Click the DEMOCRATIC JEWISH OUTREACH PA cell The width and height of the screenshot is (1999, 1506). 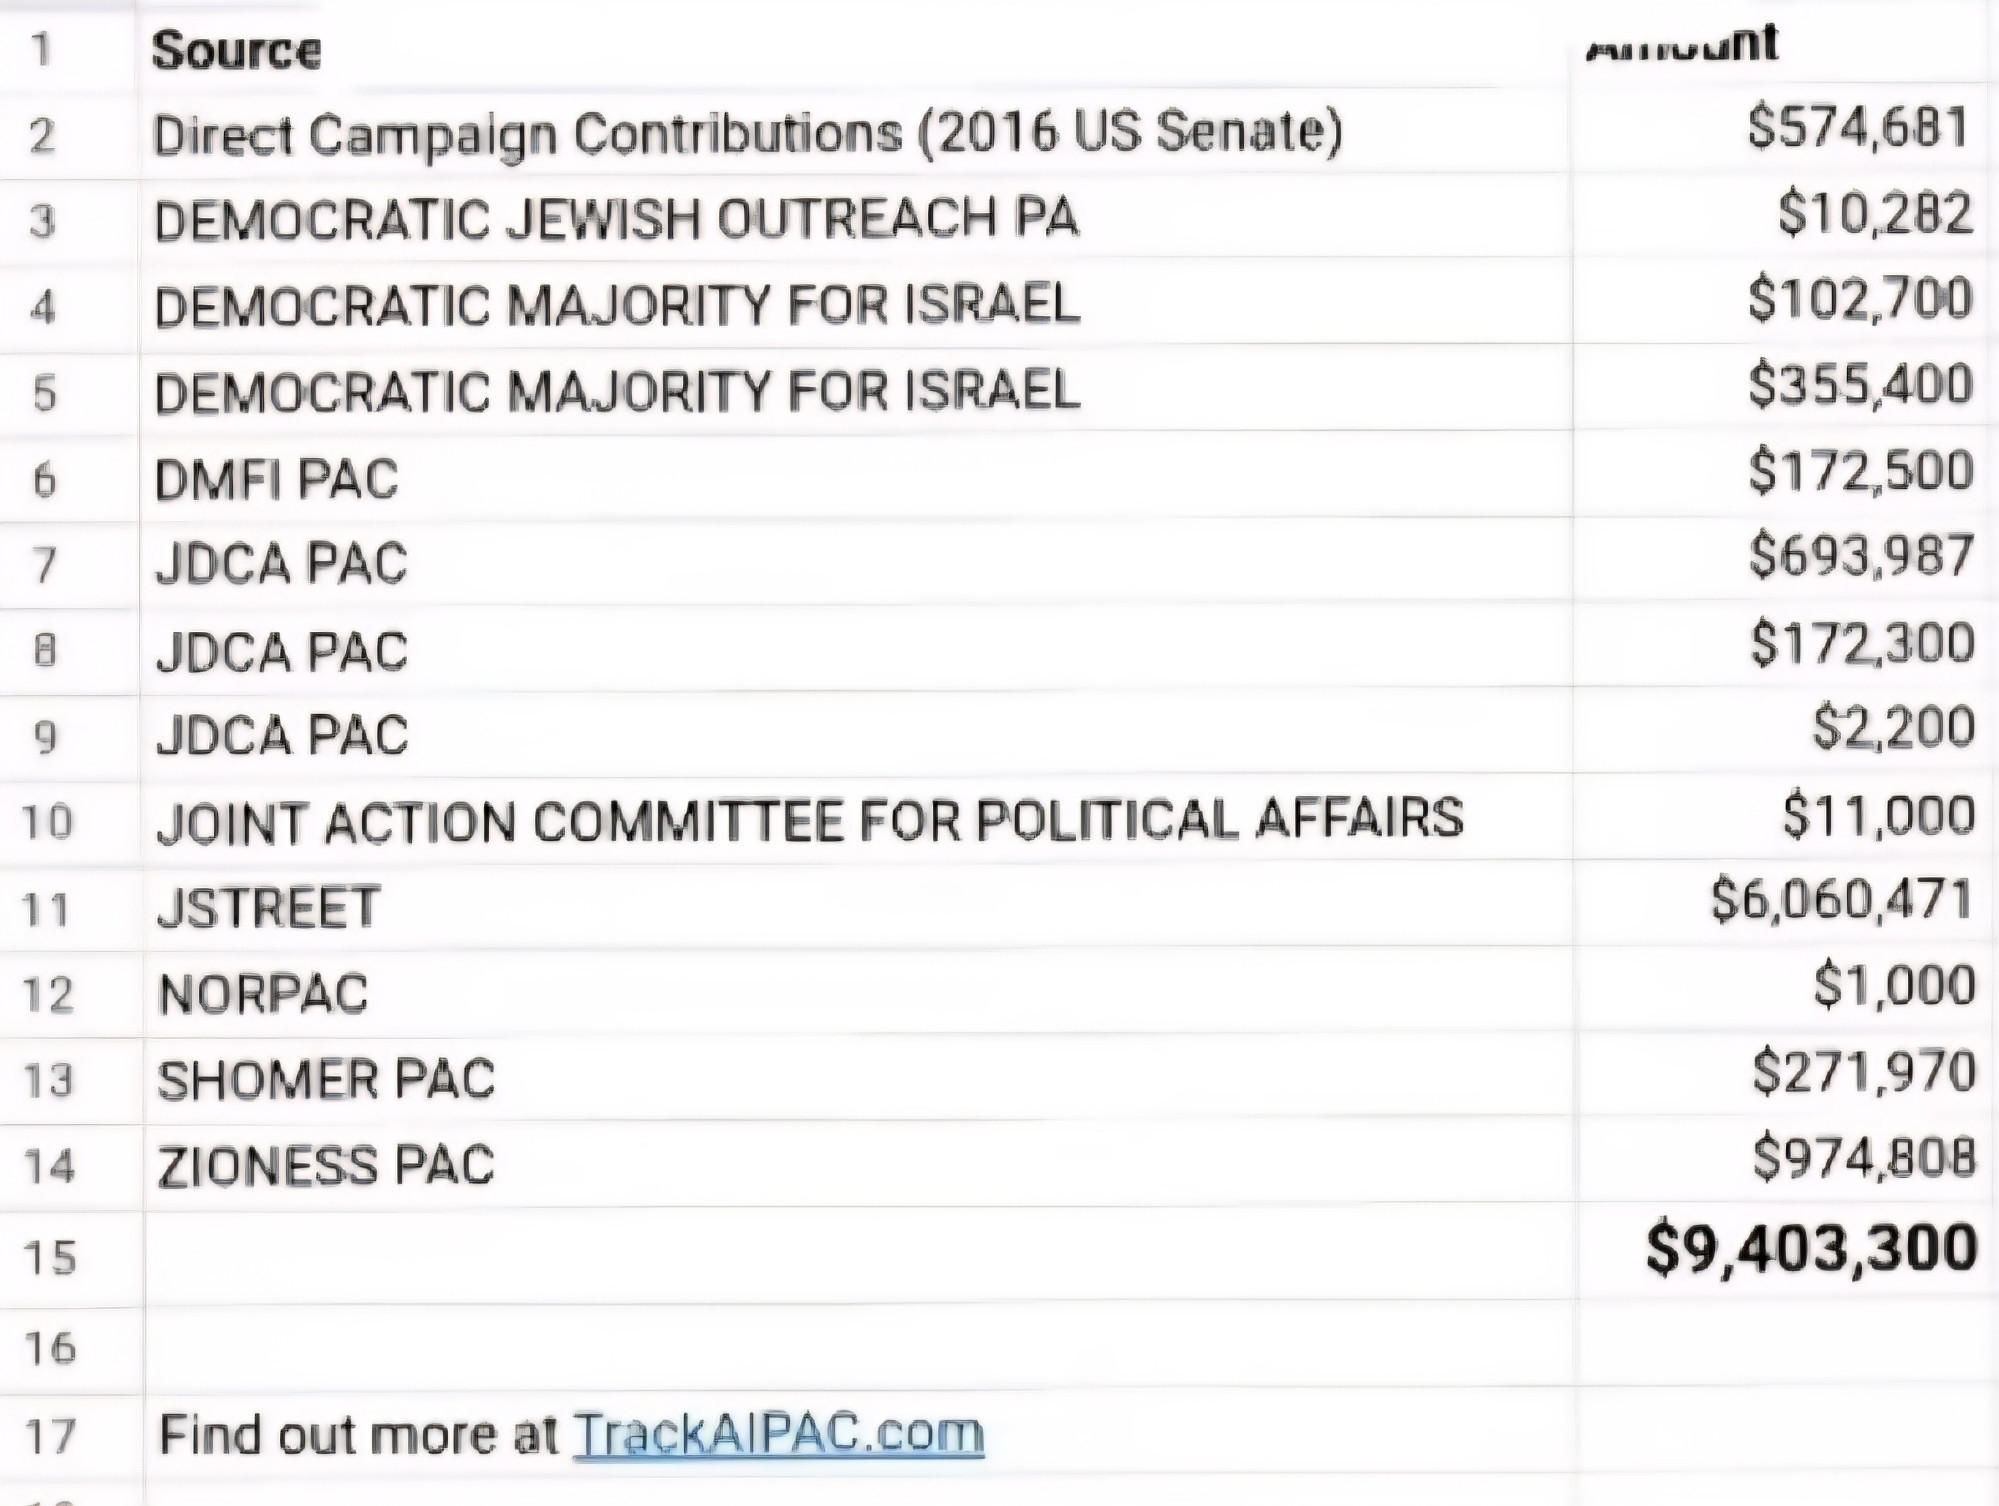[x=616, y=219]
